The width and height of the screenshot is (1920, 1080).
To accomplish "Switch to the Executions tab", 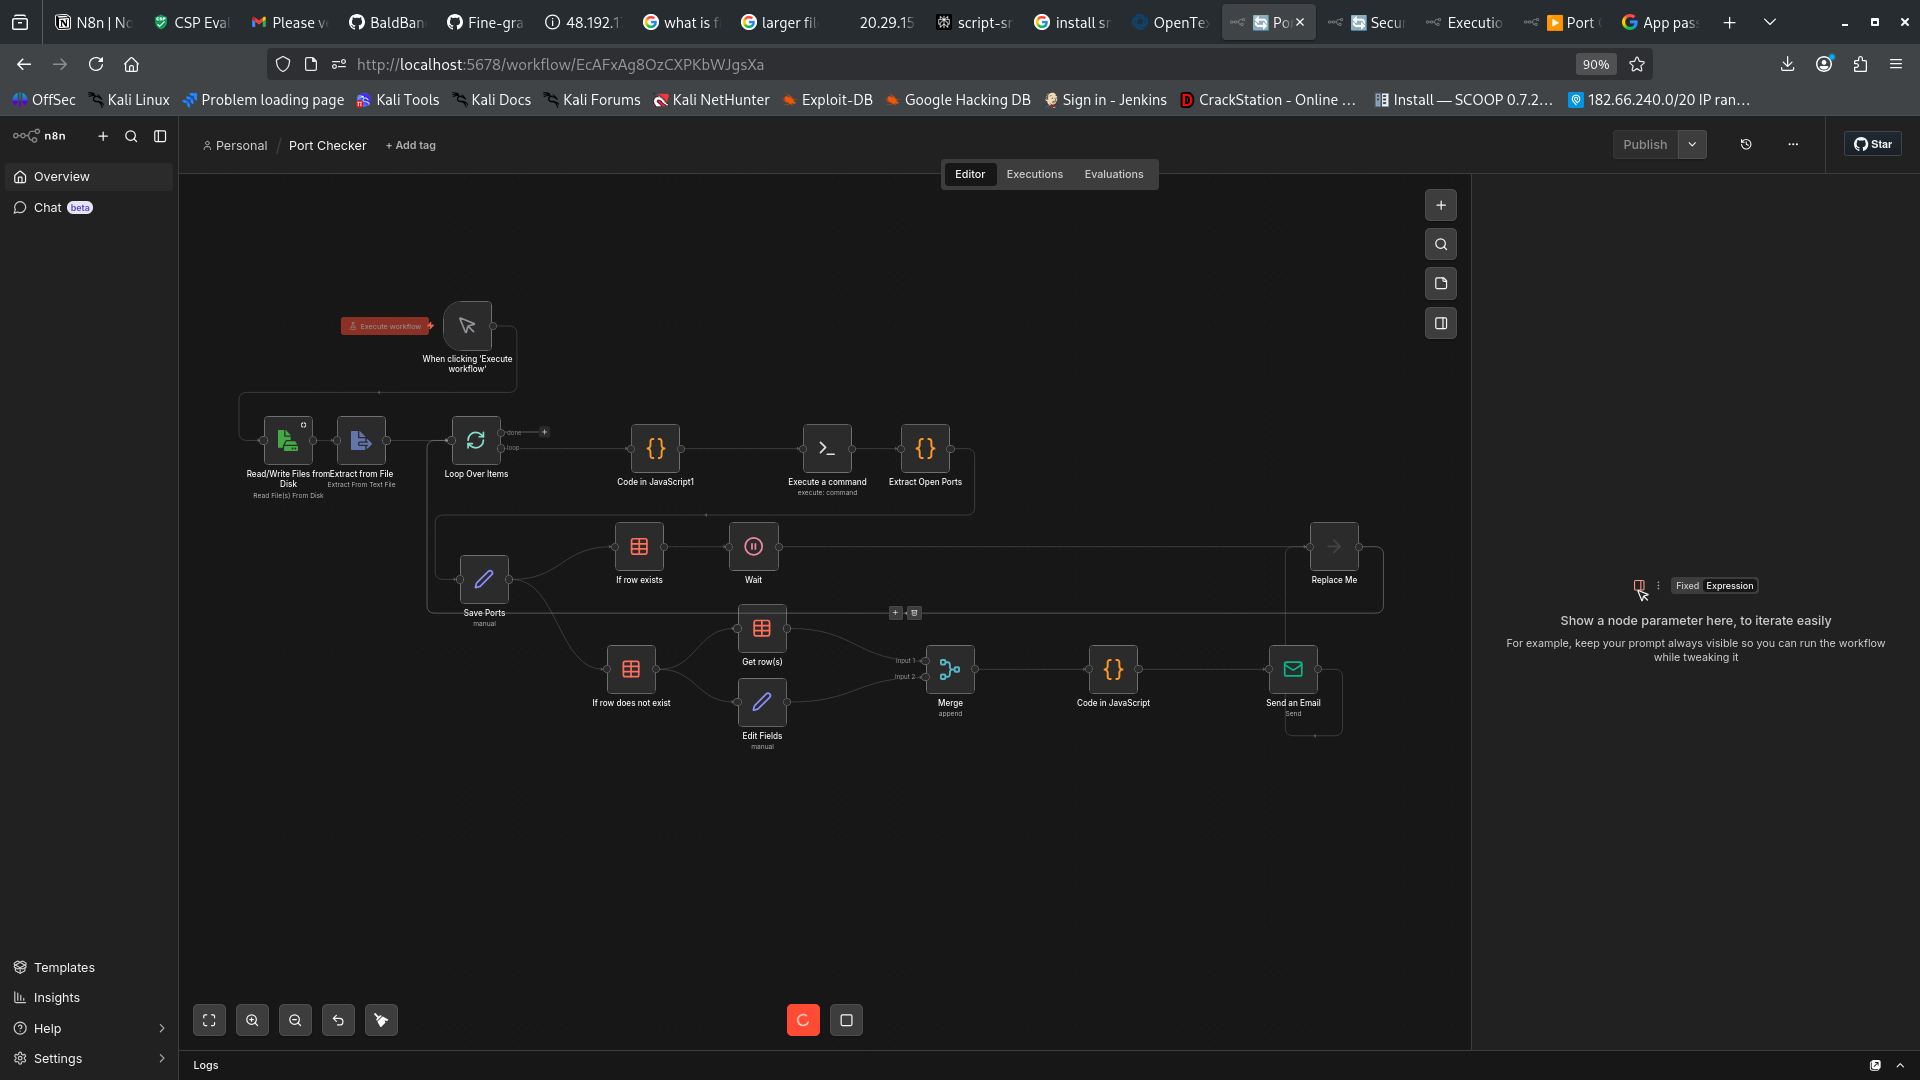I will 1035,175.
